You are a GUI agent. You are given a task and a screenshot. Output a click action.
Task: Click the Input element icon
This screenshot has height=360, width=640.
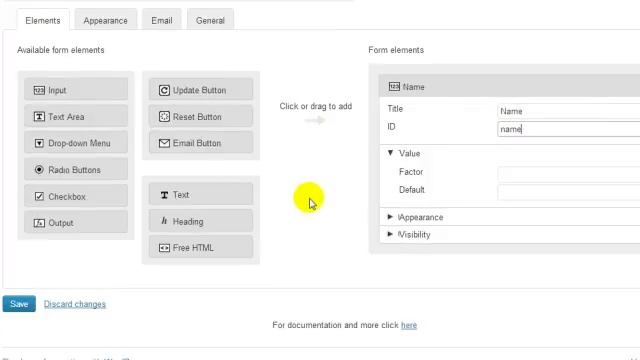tap(39, 90)
